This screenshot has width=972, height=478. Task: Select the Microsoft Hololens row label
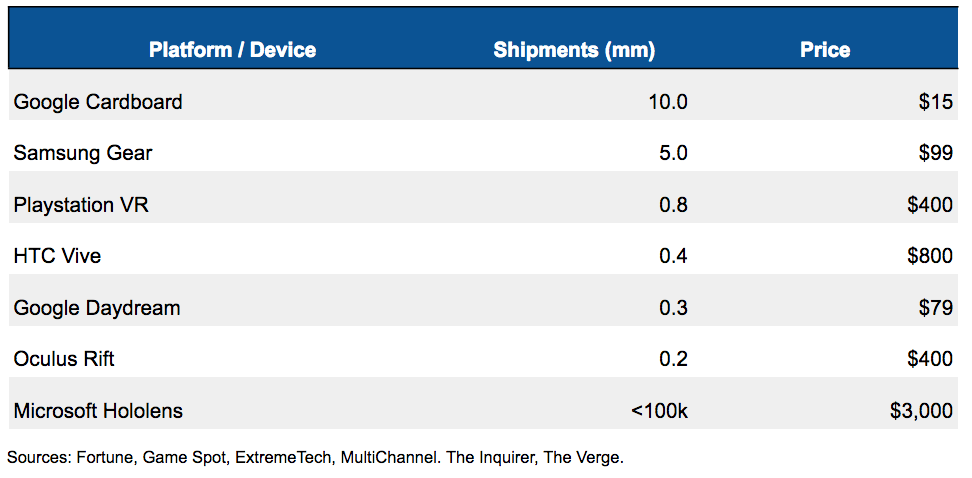coord(98,410)
